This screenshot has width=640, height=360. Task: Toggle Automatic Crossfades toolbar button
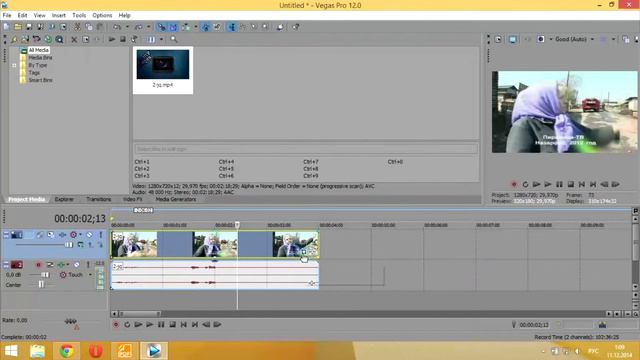pyautogui.click(x=173, y=27)
